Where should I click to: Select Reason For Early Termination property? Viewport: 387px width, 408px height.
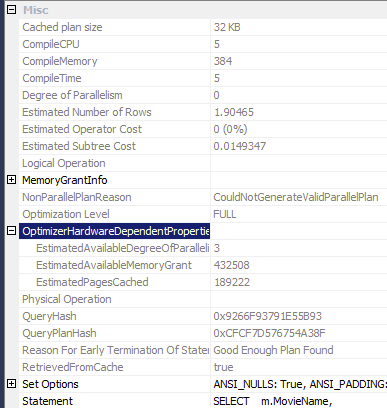click(116, 350)
